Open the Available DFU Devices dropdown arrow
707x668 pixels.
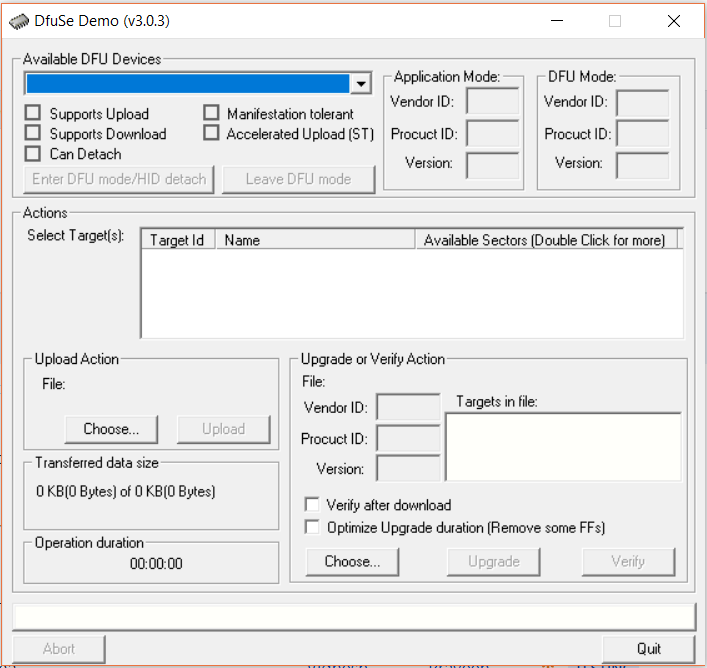361,83
